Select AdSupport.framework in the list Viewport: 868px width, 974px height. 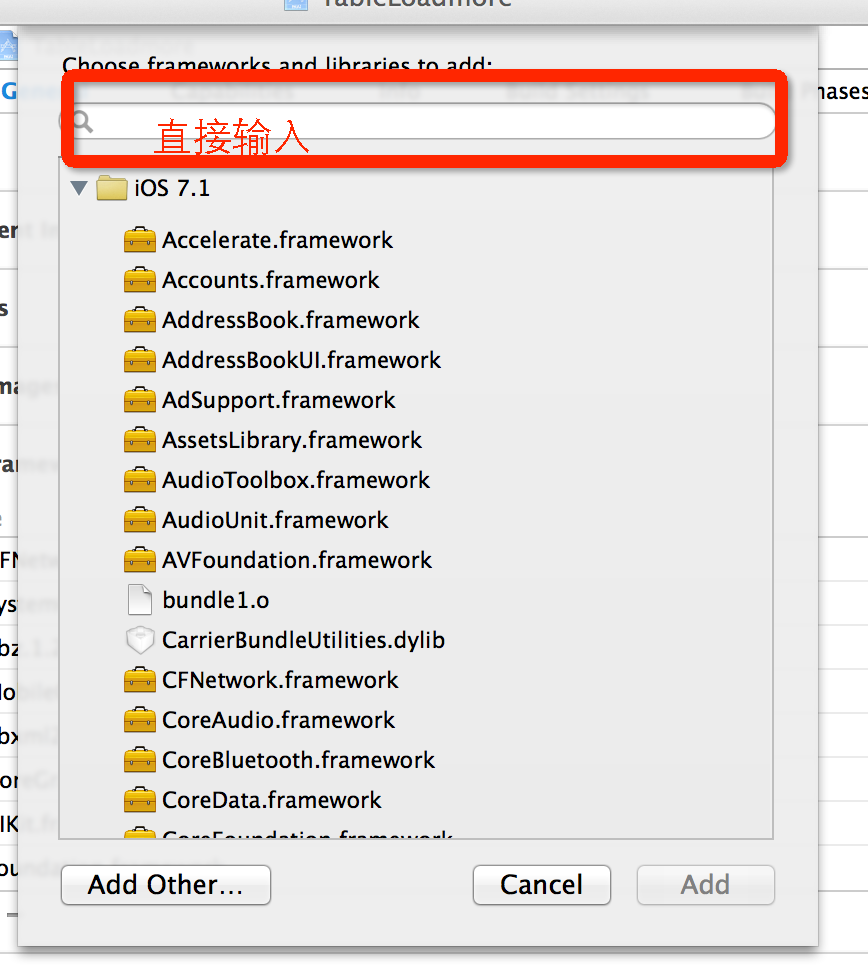[x=278, y=400]
